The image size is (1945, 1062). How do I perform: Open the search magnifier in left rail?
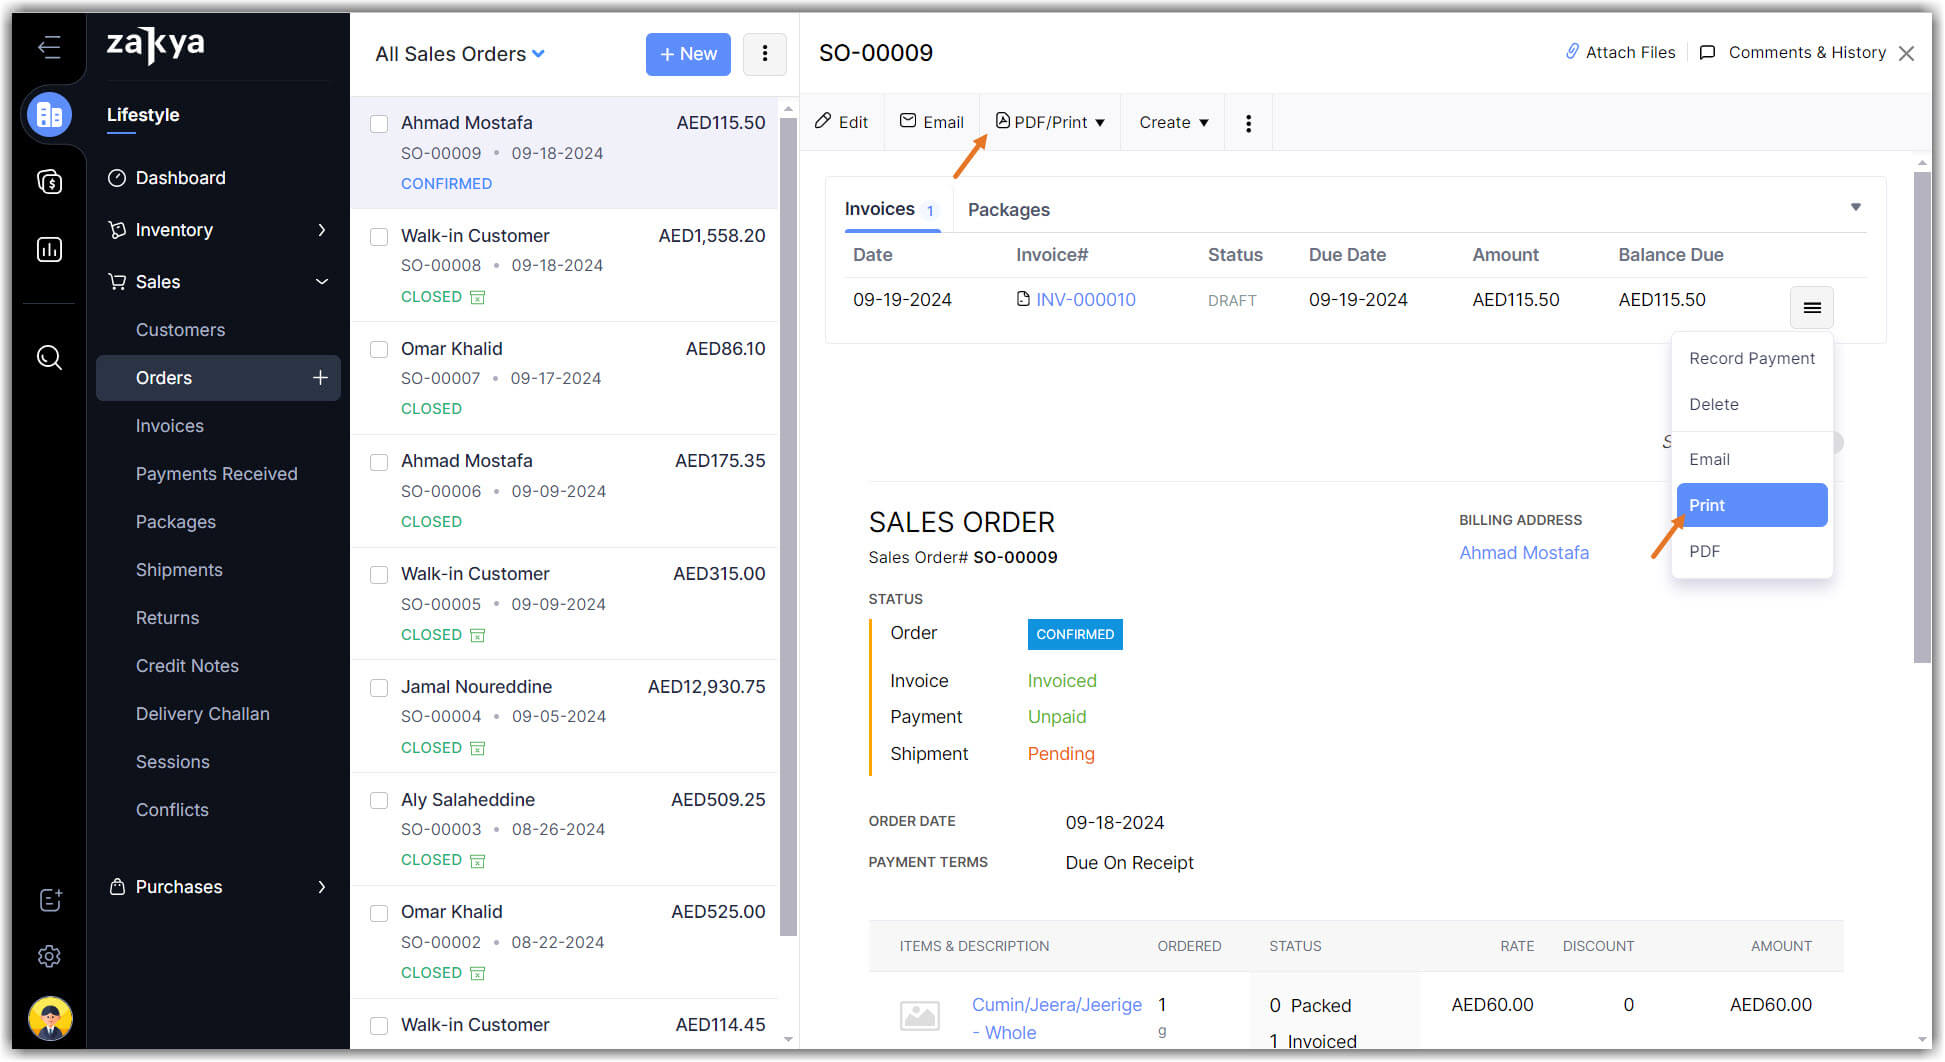click(x=49, y=357)
